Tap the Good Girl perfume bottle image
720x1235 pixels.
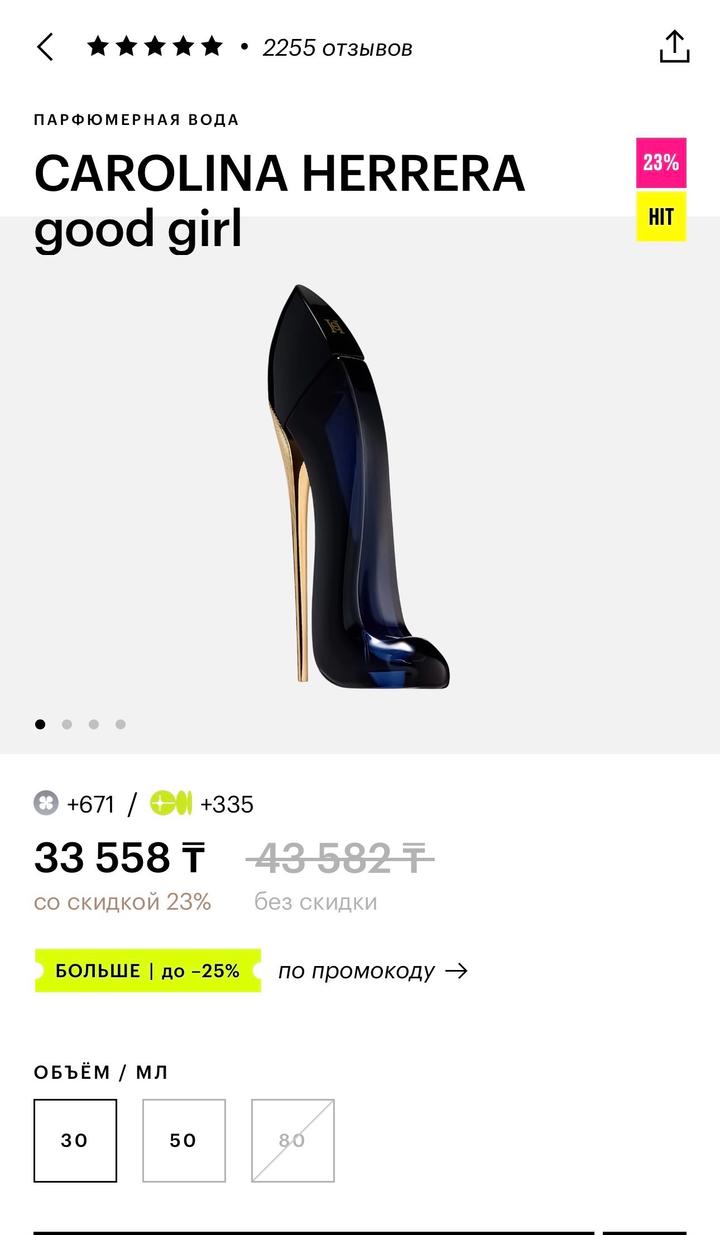coord(359,485)
